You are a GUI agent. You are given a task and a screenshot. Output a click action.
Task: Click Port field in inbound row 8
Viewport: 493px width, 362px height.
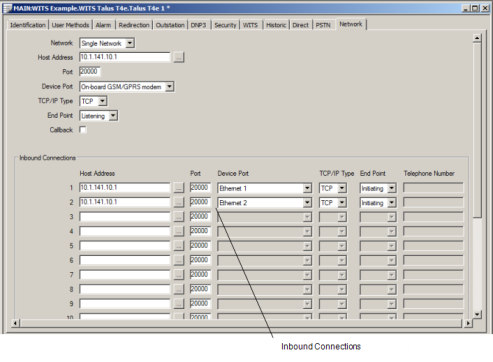point(200,289)
